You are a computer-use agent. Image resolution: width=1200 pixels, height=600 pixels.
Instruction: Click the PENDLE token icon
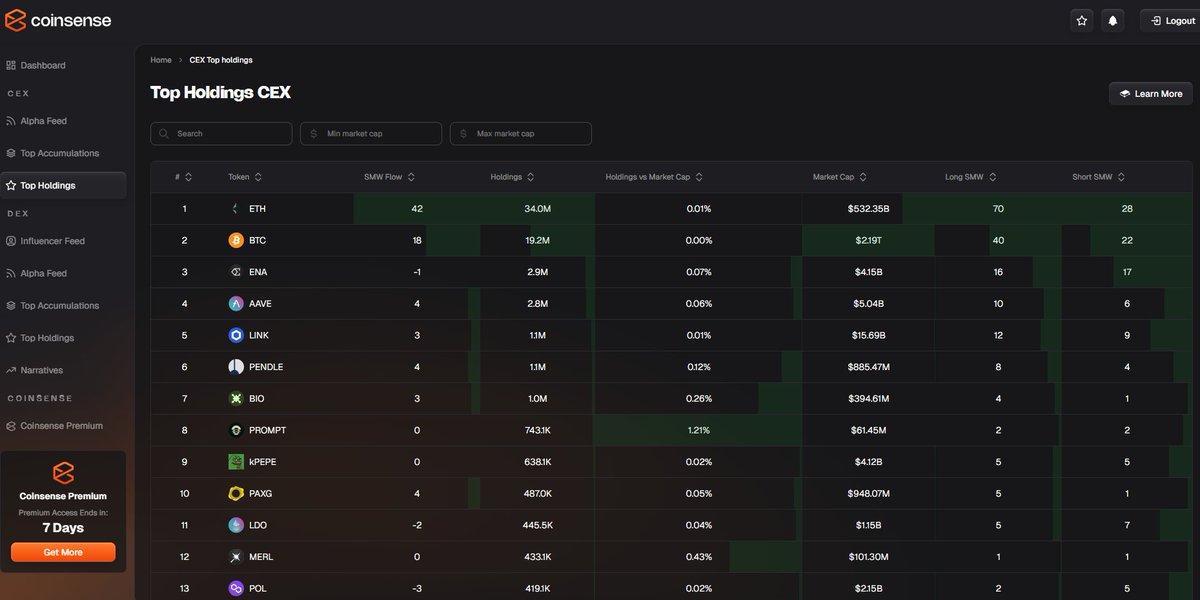236,367
